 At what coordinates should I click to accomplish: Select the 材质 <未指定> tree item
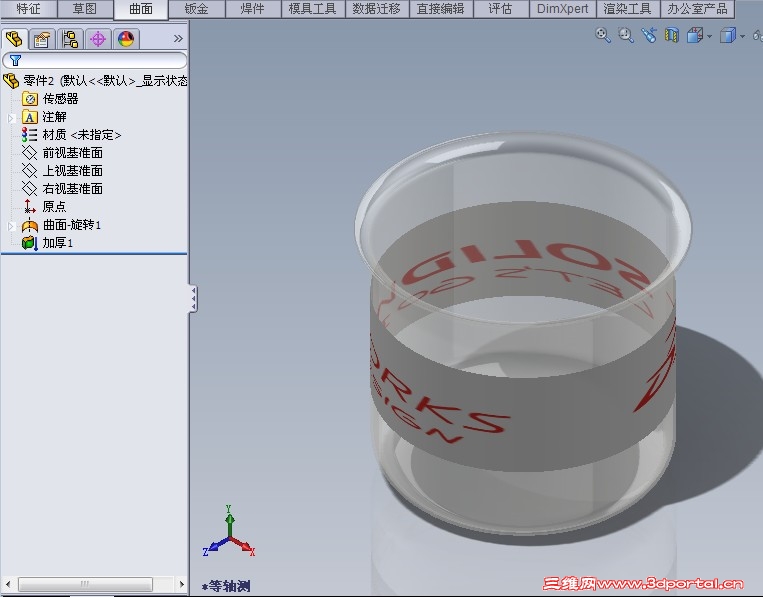(x=72, y=135)
